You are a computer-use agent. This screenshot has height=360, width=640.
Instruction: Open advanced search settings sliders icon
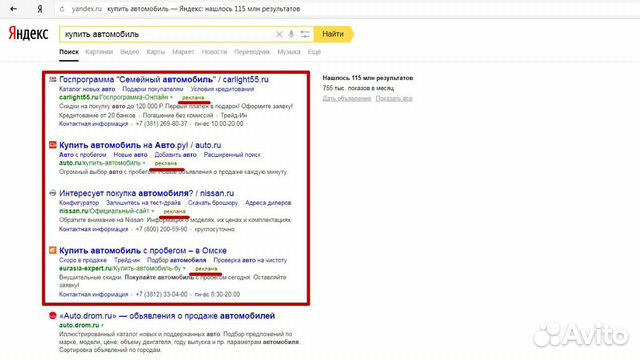pos(305,34)
